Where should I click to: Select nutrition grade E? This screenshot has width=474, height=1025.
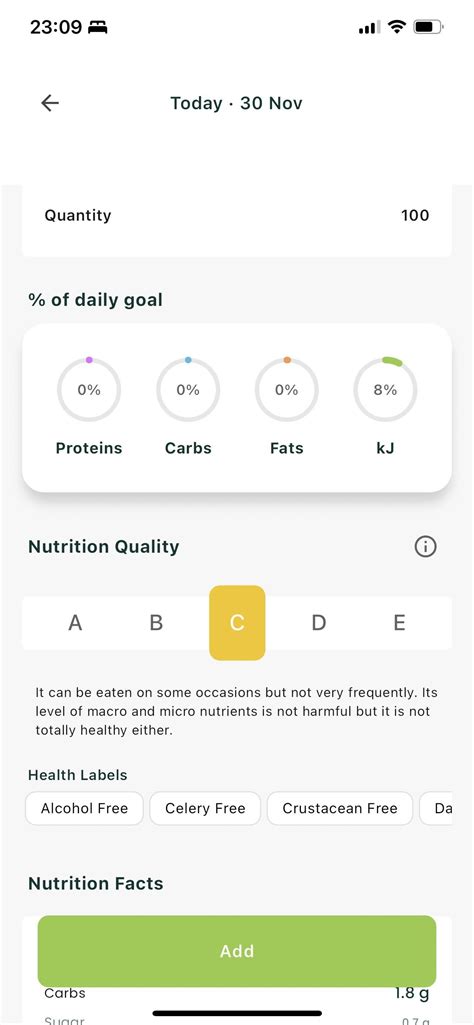pos(399,623)
